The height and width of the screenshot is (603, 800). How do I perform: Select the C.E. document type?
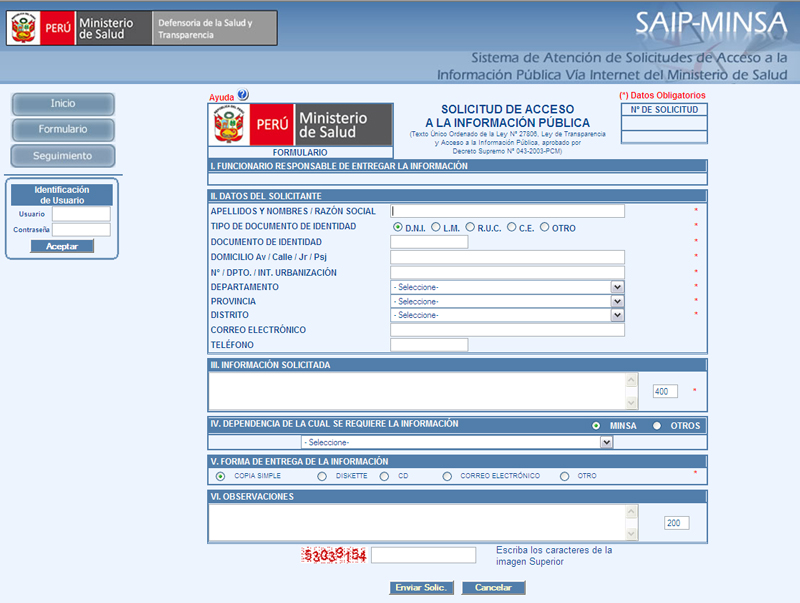(511, 227)
